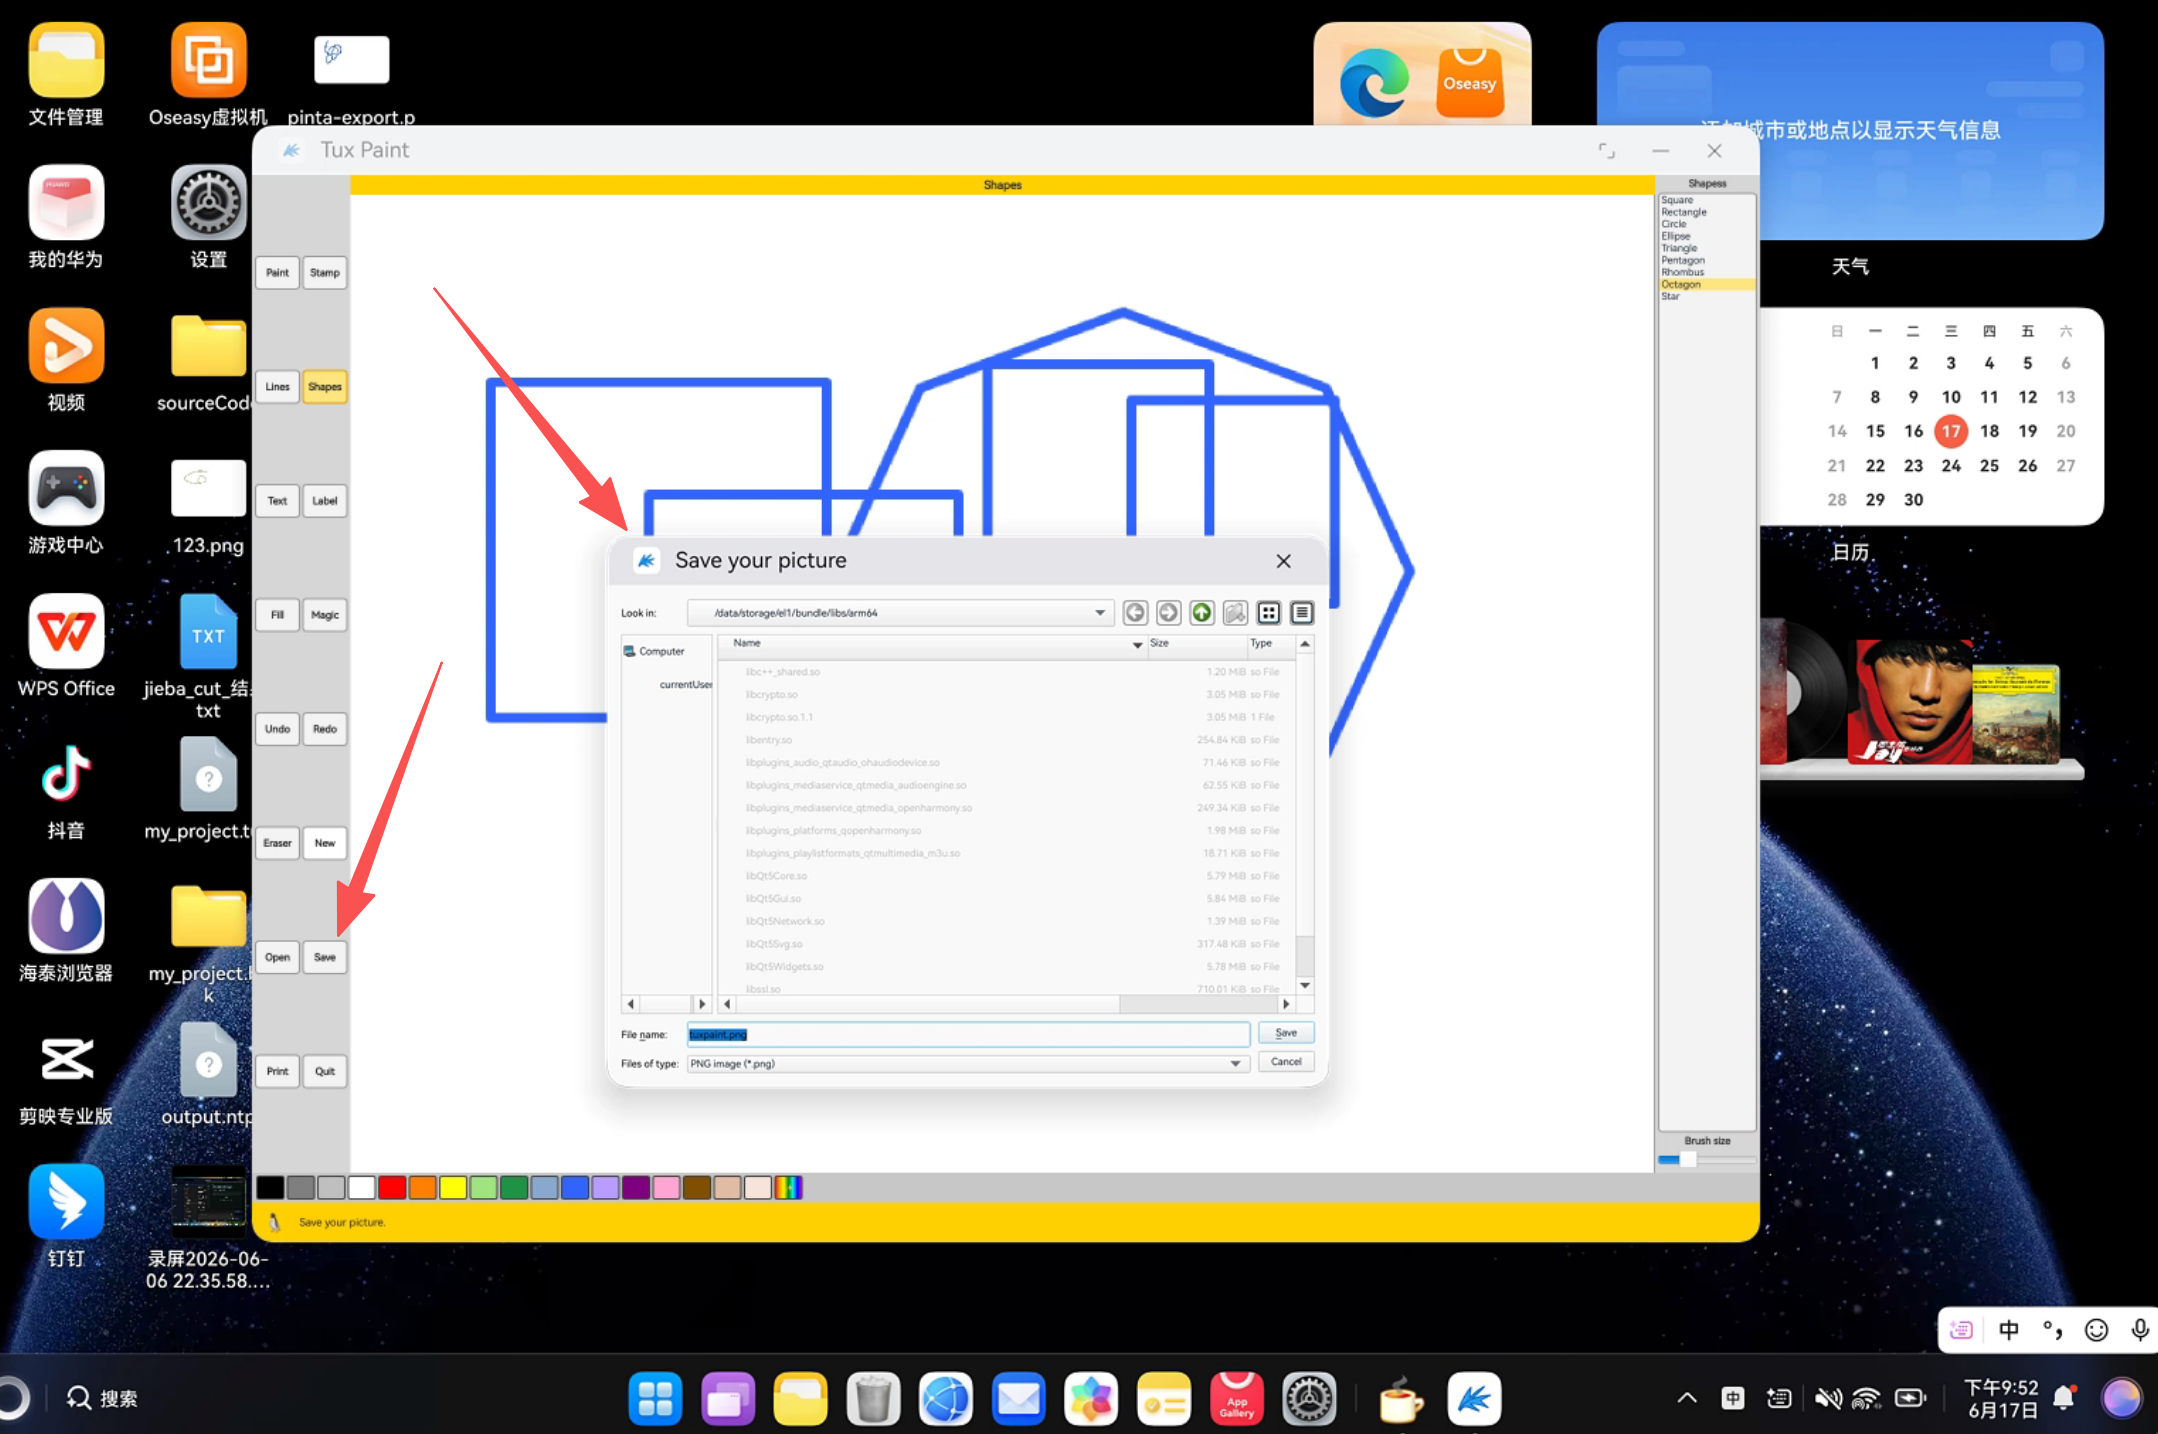Open App Gallery from the dock

[x=1236, y=1398]
